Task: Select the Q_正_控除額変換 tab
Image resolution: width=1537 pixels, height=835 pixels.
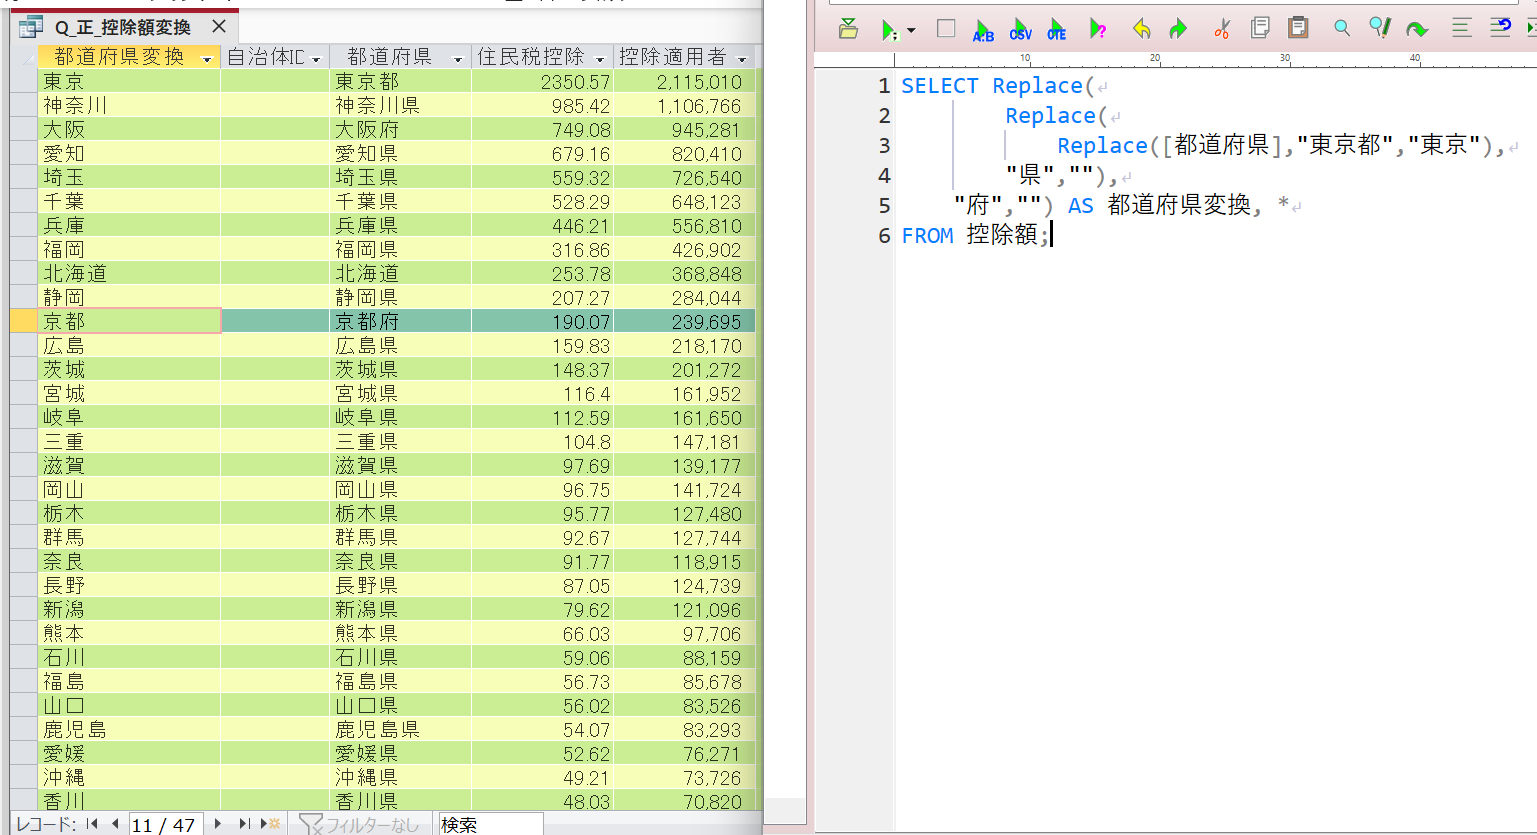Action: pos(123,27)
